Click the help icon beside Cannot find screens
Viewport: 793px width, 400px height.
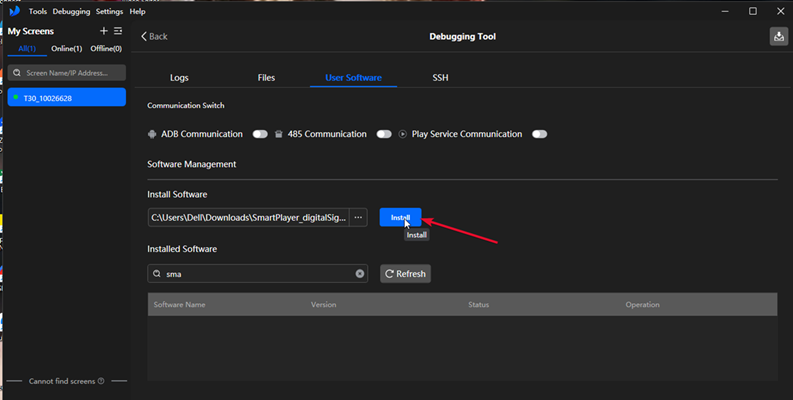coord(101,381)
